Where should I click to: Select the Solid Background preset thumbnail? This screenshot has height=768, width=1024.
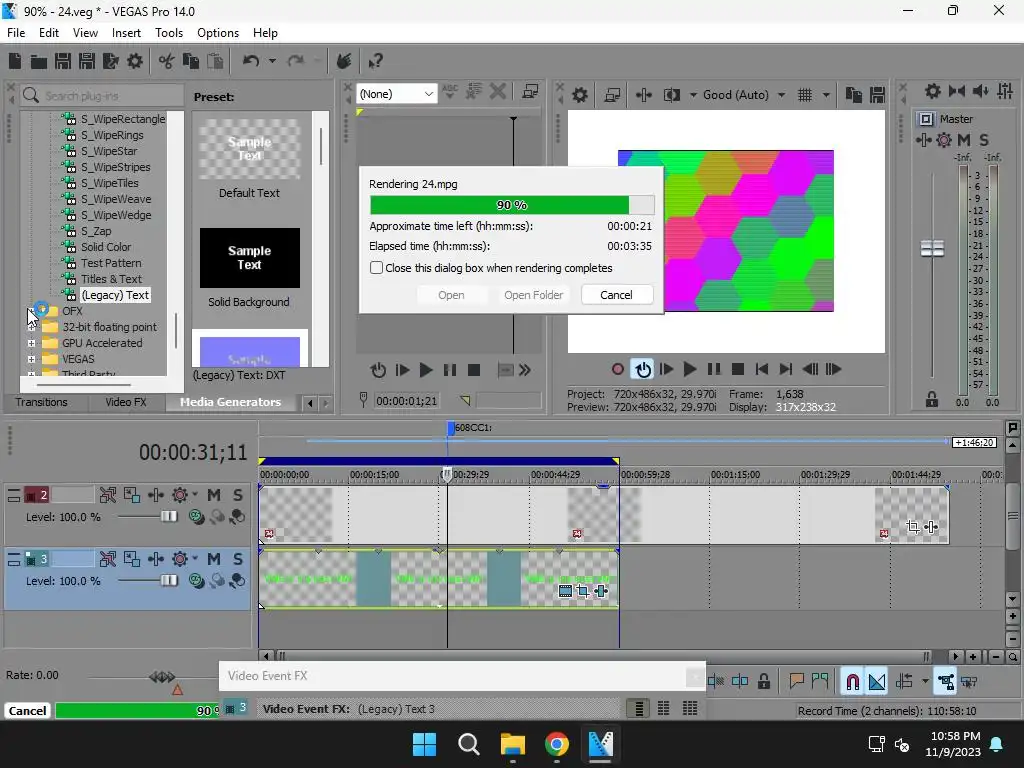point(249,258)
